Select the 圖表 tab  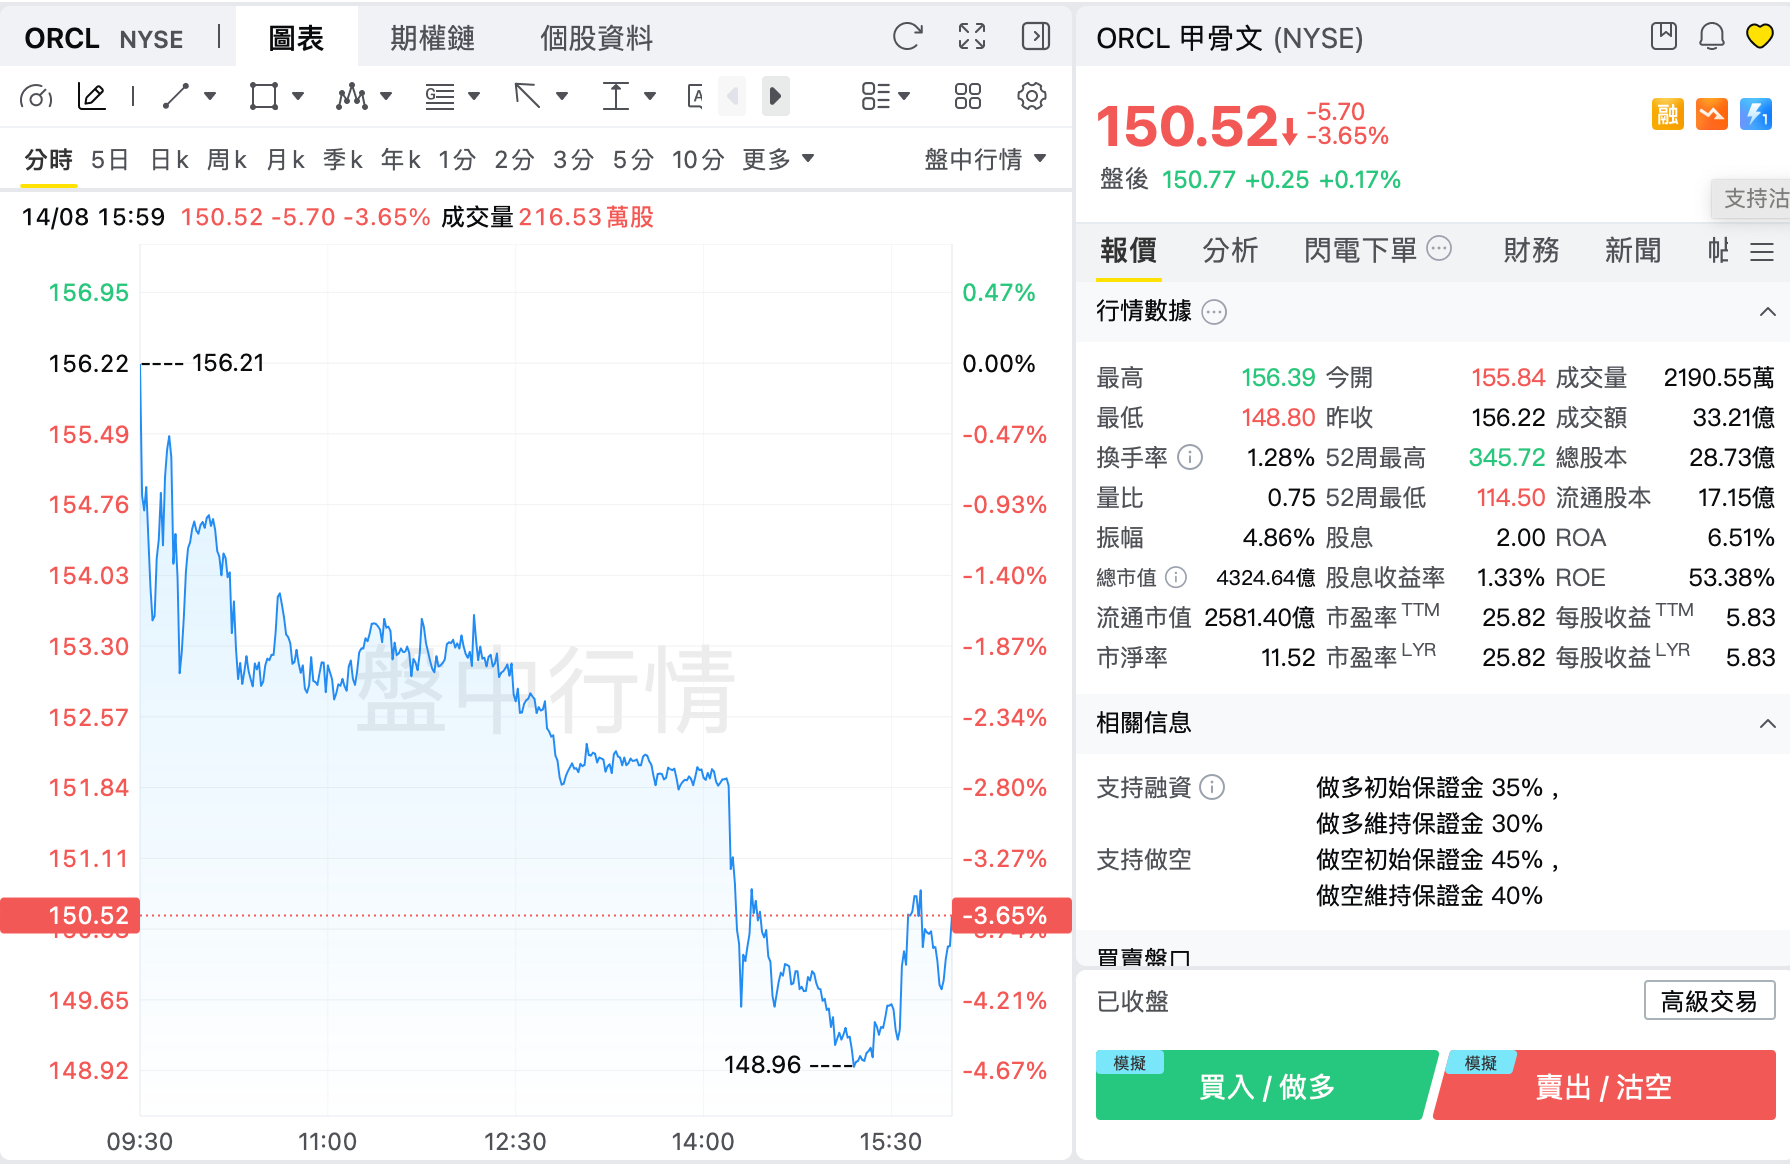296,38
